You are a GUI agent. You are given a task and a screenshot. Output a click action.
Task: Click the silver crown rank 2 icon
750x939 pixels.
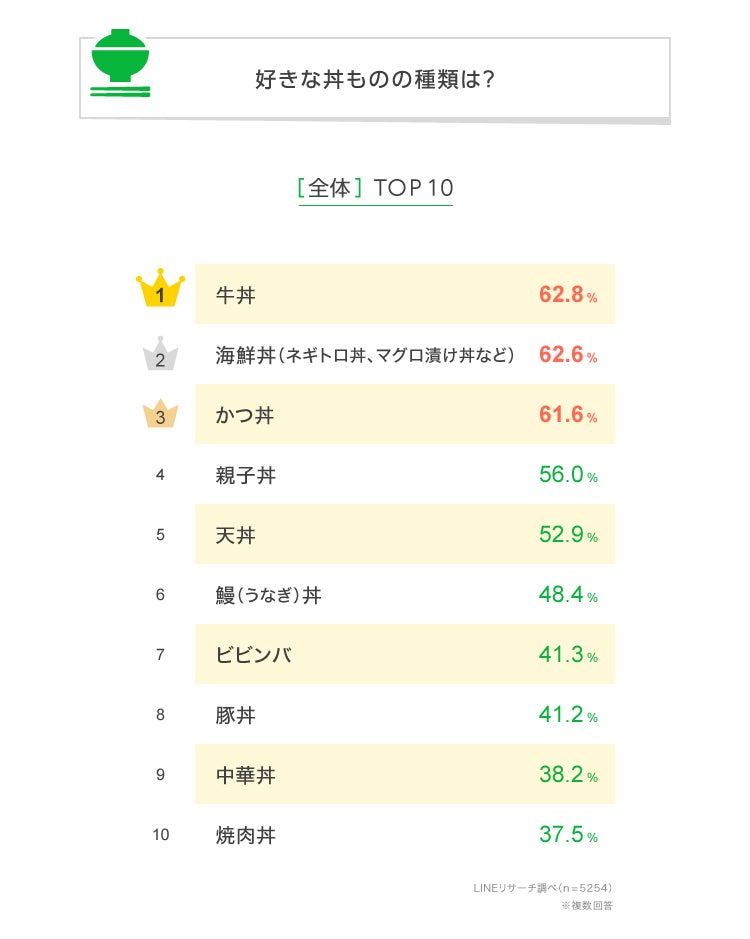pos(161,353)
